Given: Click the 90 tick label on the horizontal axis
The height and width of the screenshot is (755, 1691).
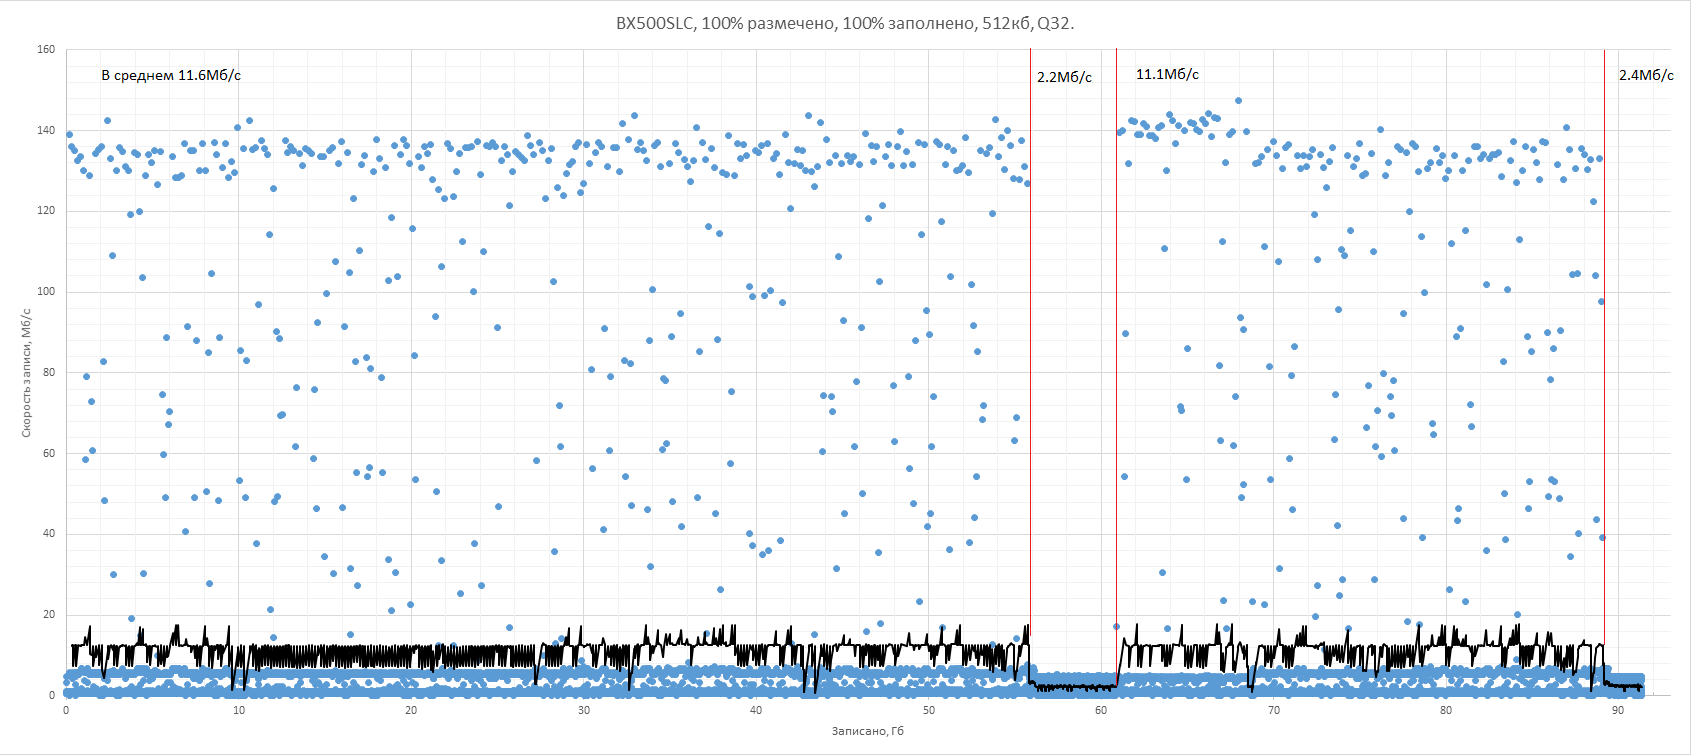Looking at the screenshot, I should pyautogui.click(x=1619, y=710).
